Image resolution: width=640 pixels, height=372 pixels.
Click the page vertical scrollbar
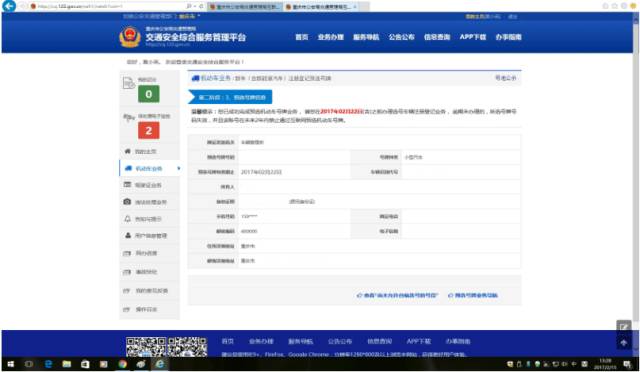(x=636, y=184)
